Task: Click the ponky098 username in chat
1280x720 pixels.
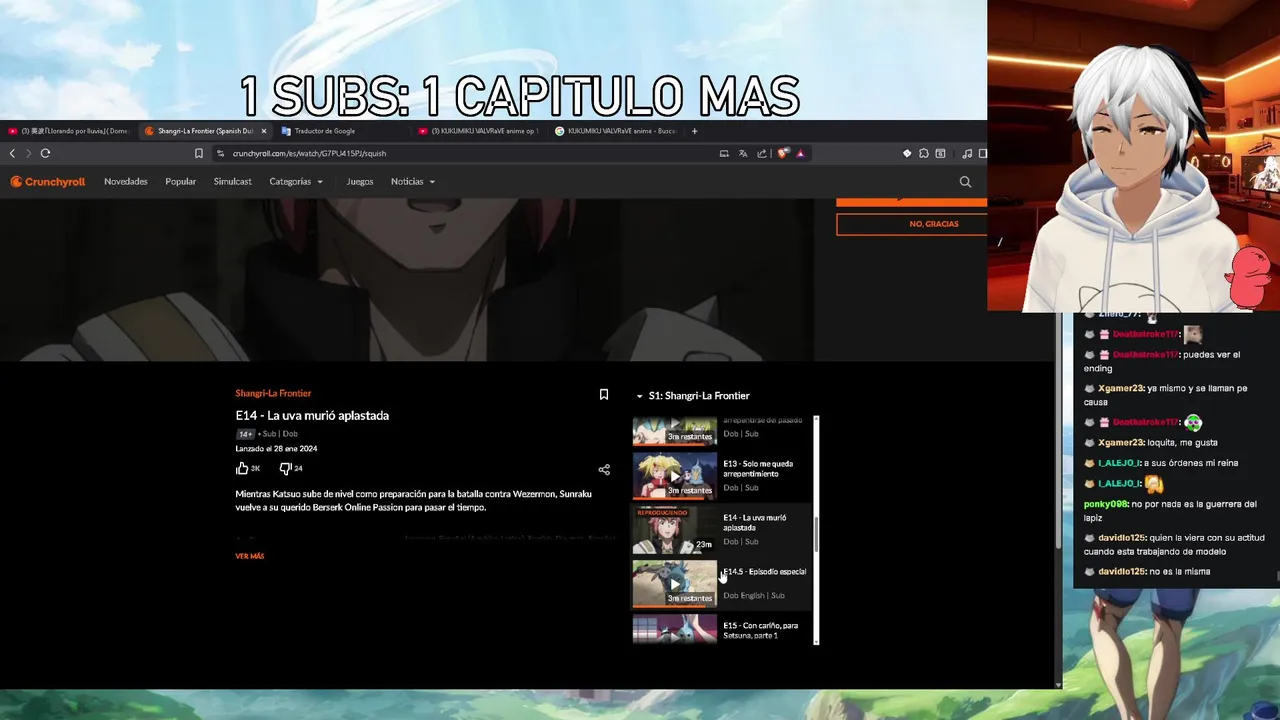Action: click(x=1106, y=505)
